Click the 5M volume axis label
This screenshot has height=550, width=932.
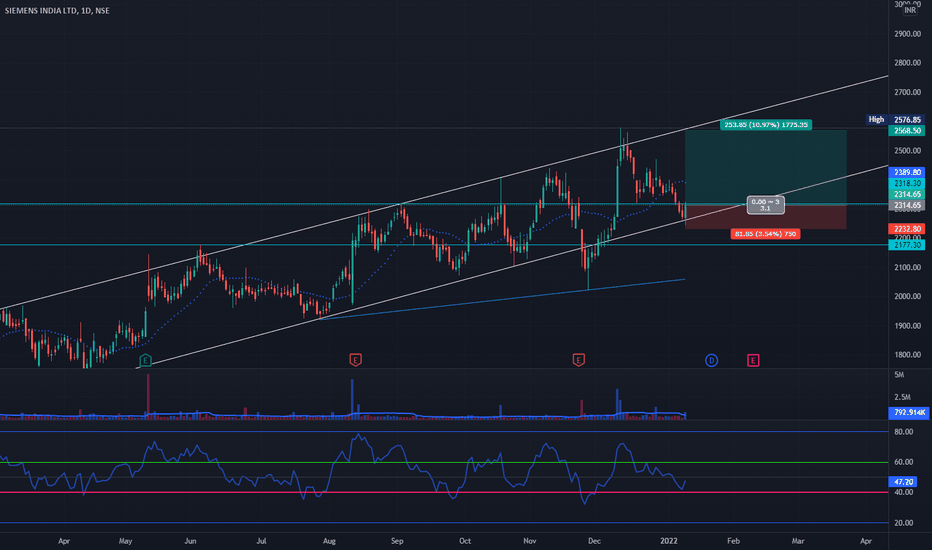coord(899,375)
